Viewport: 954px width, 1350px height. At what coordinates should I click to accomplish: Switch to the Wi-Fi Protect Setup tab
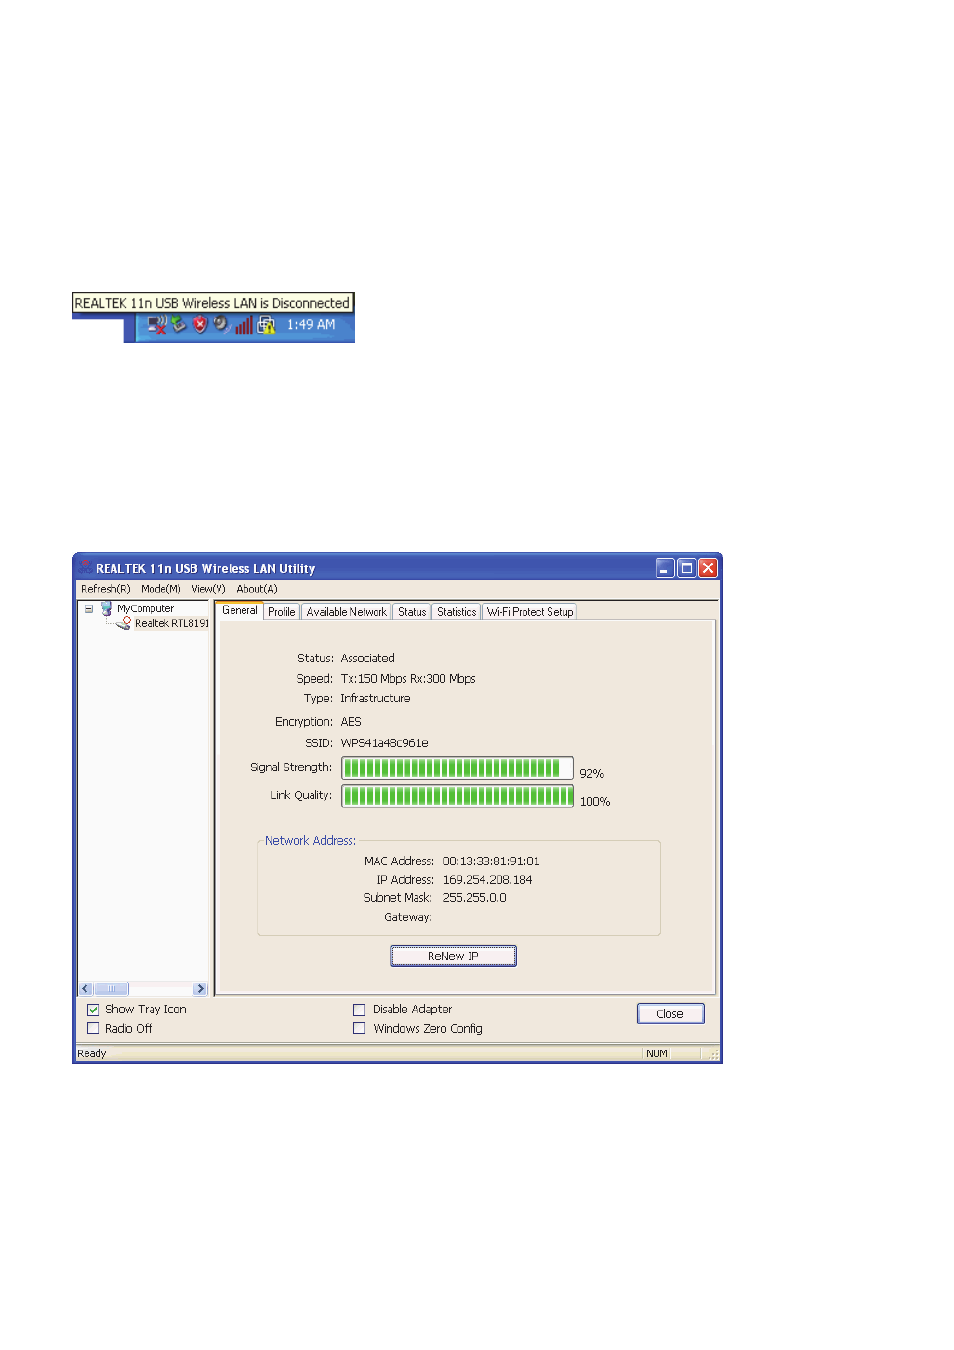click(x=530, y=612)
